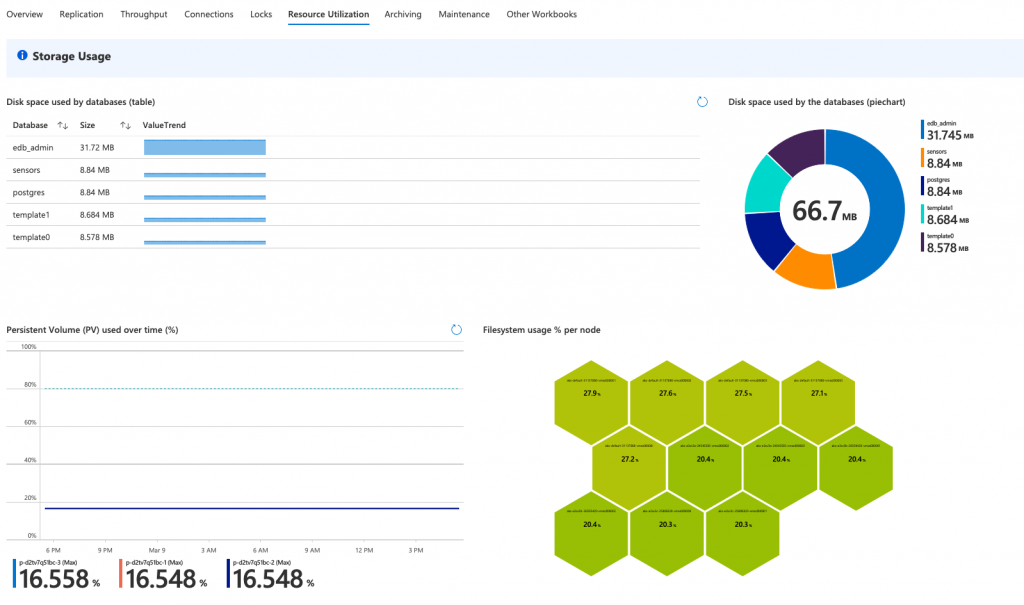Switch to the Replication tab

click(81, 15)
